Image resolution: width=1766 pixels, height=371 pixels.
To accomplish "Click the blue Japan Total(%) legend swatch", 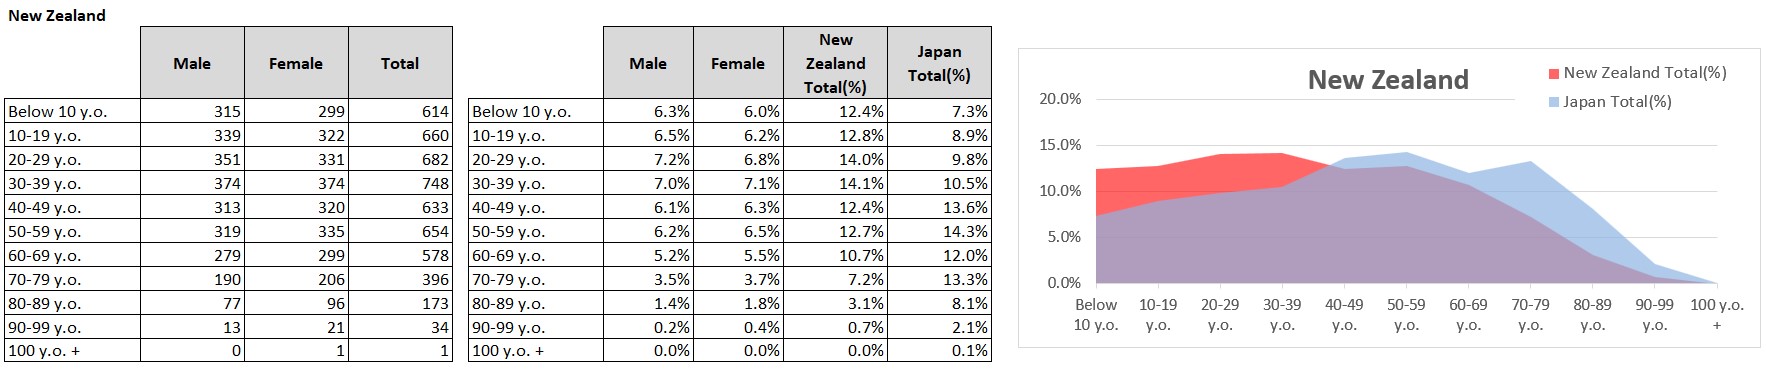I will coord(1554,102).
